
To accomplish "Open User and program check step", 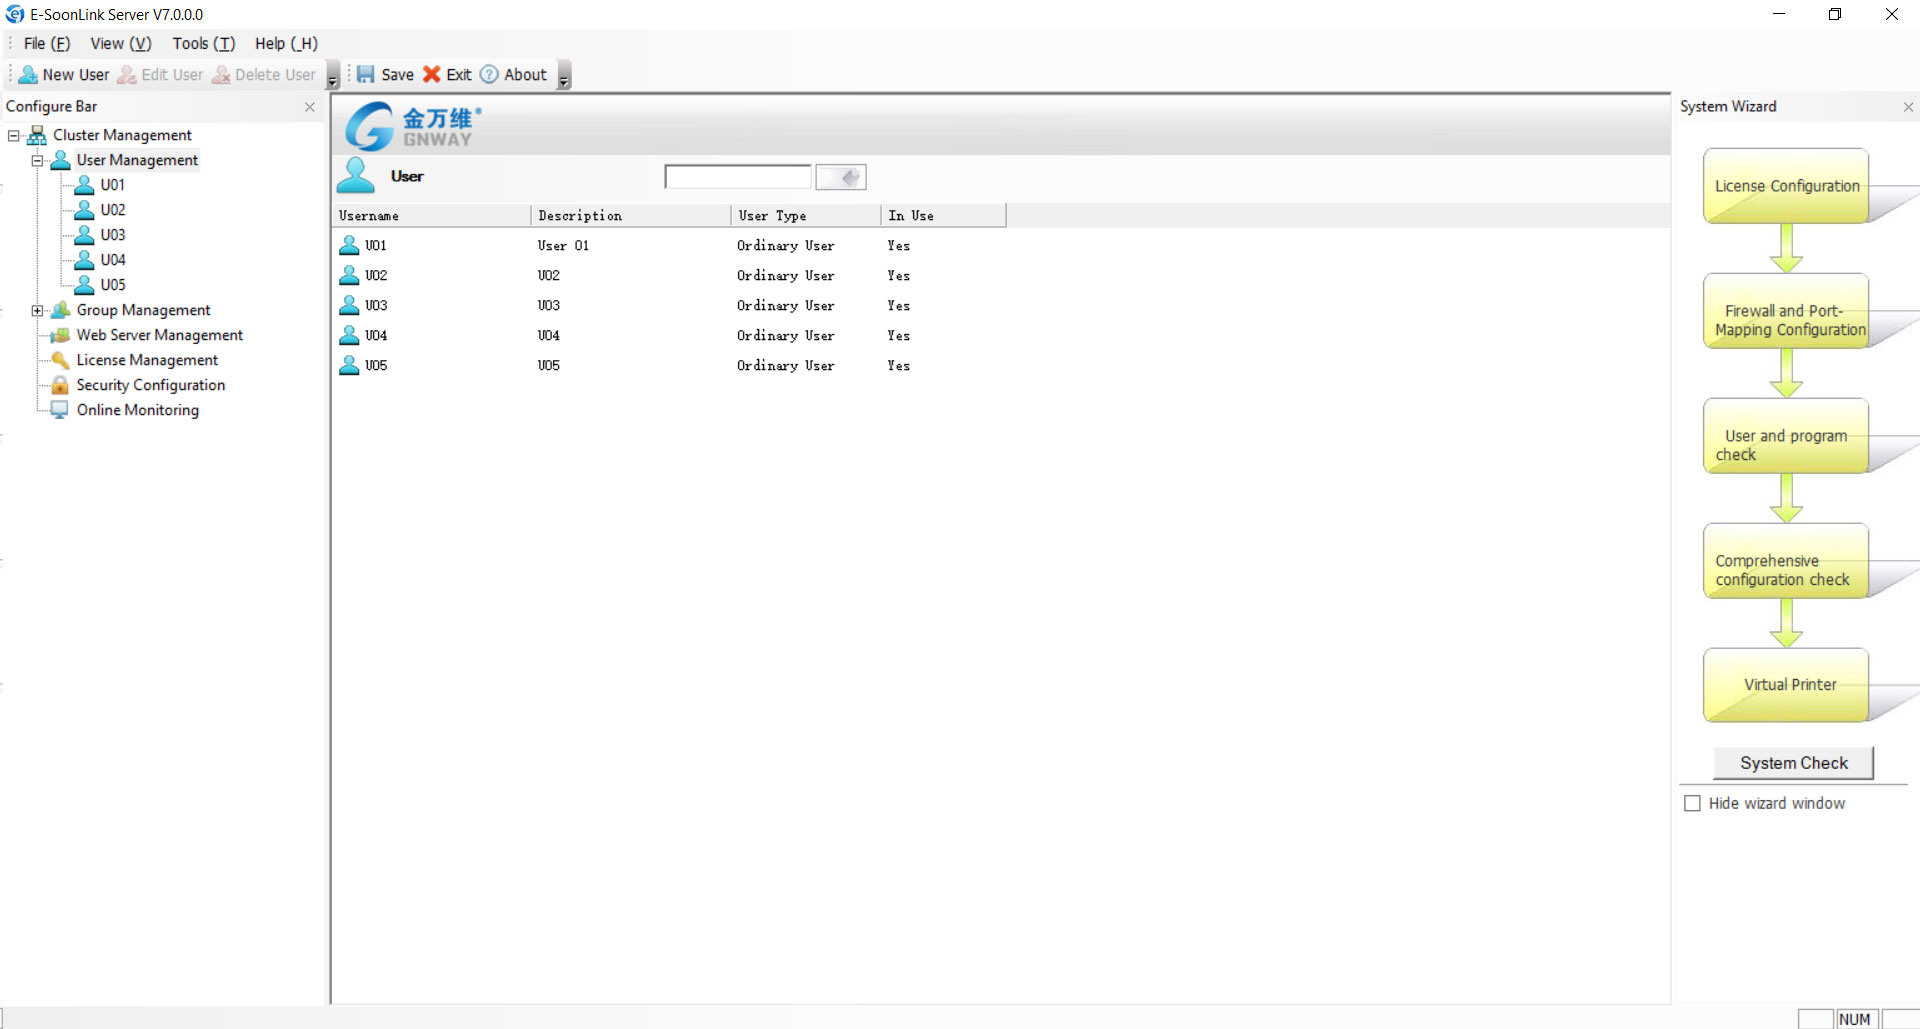I will click(x=1786, y=436).
